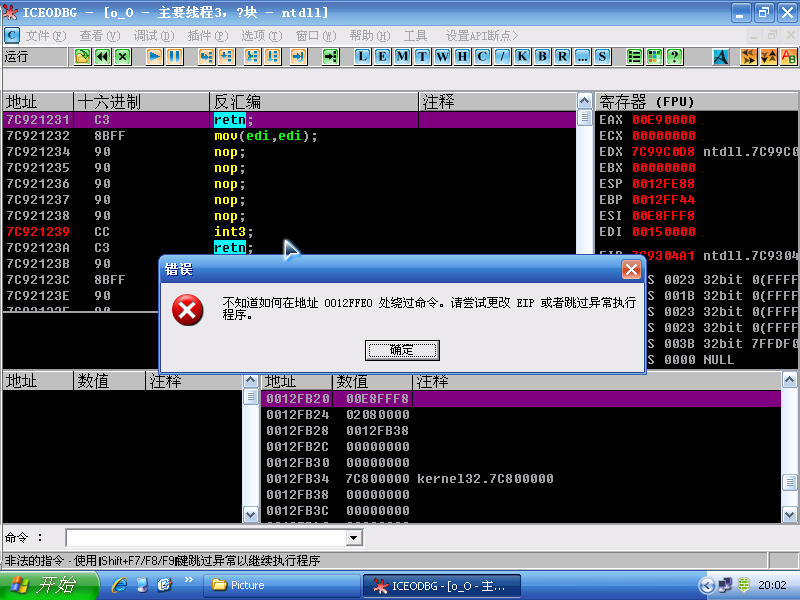The image size is (800, 600).
Task: Select ESP register value 0012FE88
Action: pos(663,184)
